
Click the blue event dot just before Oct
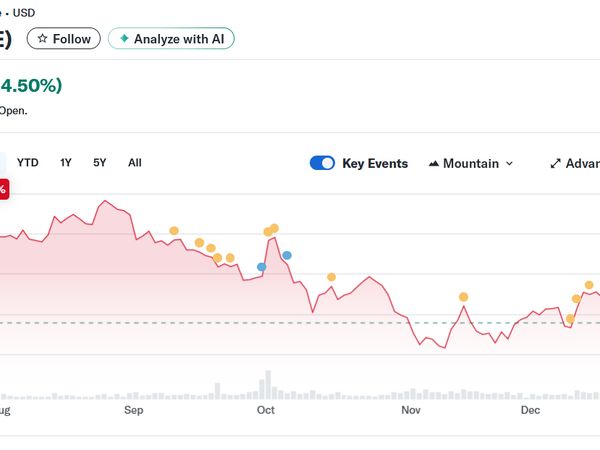262,267
